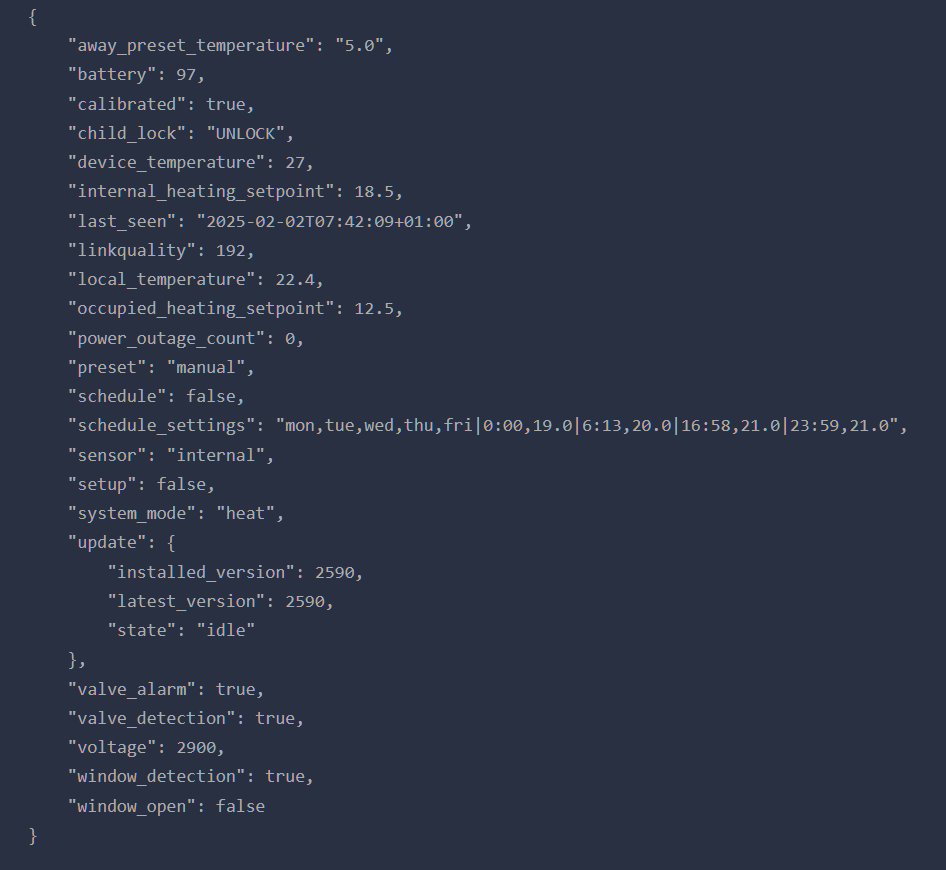Screen dimensions: 946x870
Task: Select the installed_version value 2590
Action: (335, 572)
